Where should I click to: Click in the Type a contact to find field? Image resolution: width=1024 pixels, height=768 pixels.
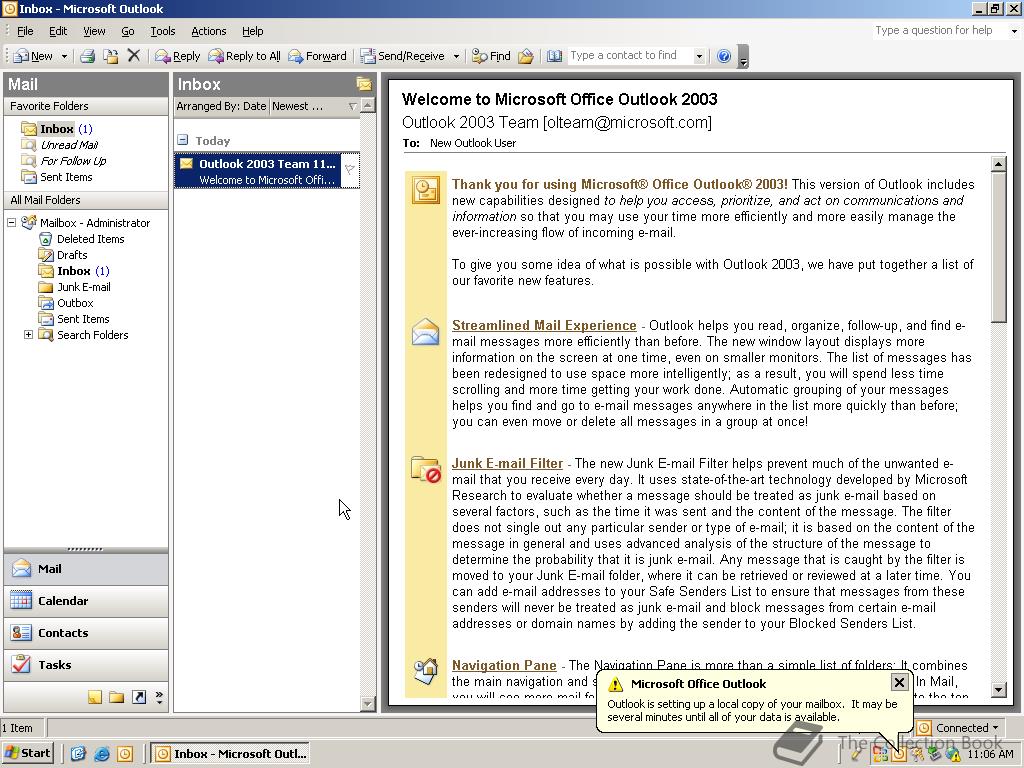click(x=630, y=56)
